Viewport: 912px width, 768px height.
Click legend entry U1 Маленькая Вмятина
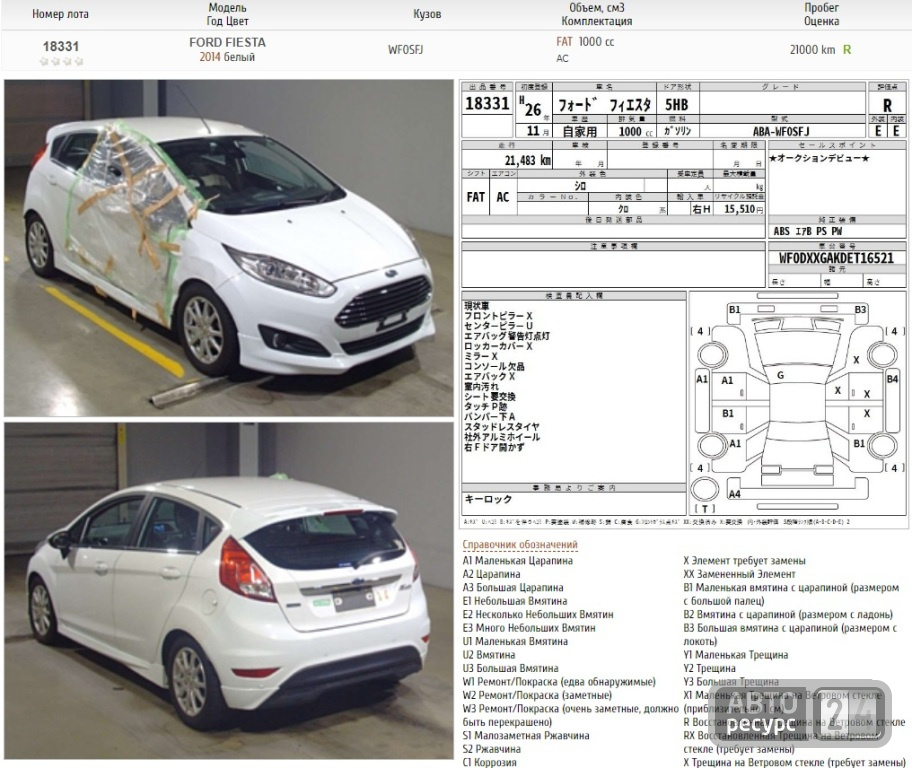coord(515,641)
